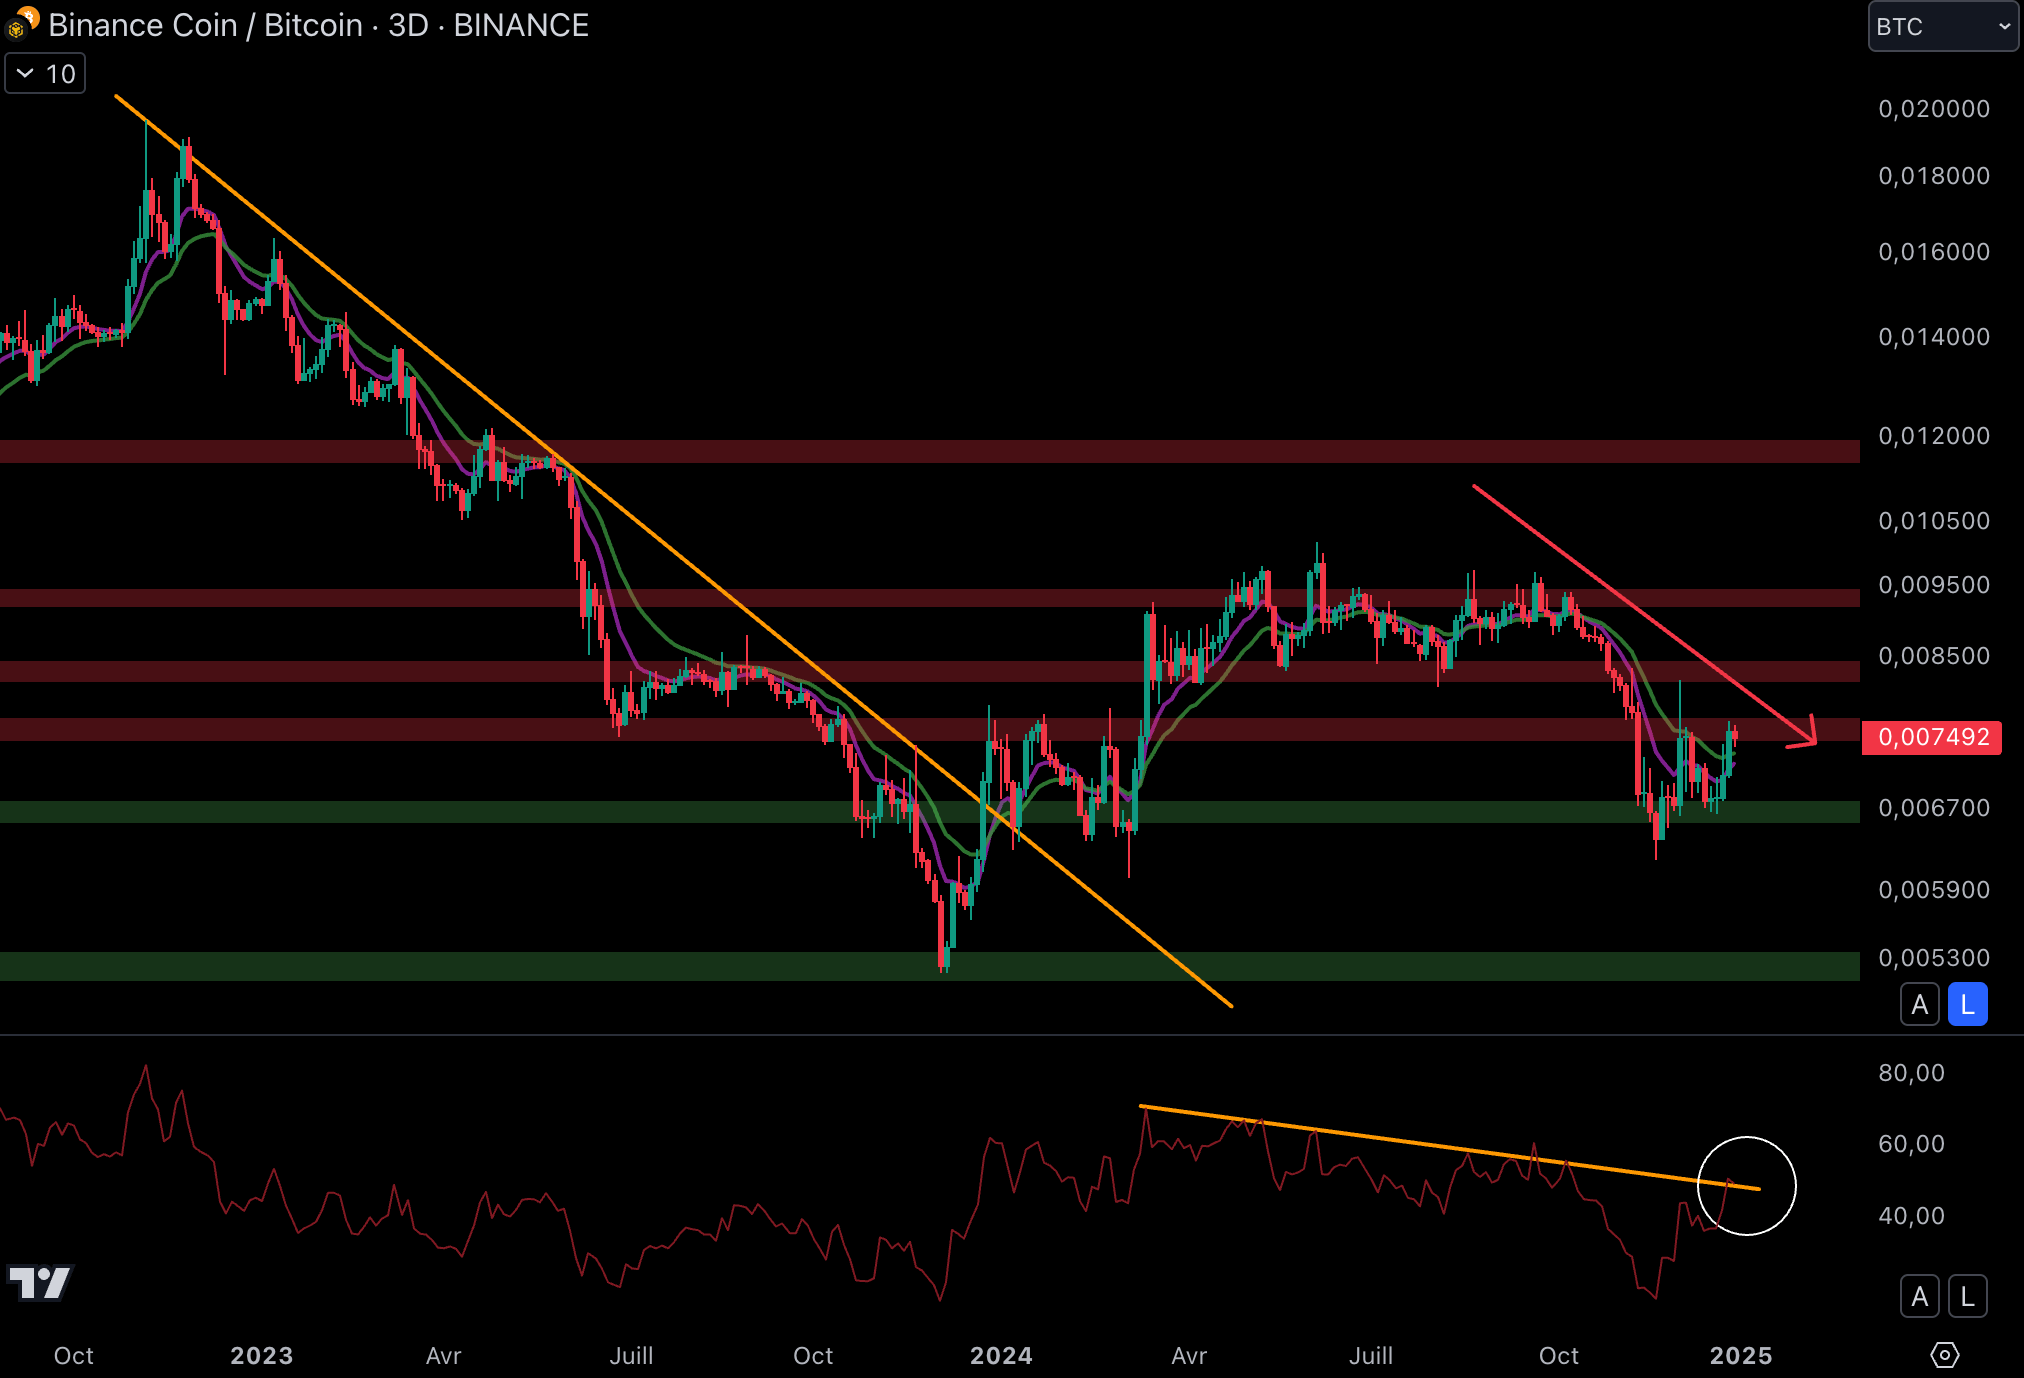Open the chart settings gear icon
Screen dimensions: 2024x1378
[x=1944, y=1355]
